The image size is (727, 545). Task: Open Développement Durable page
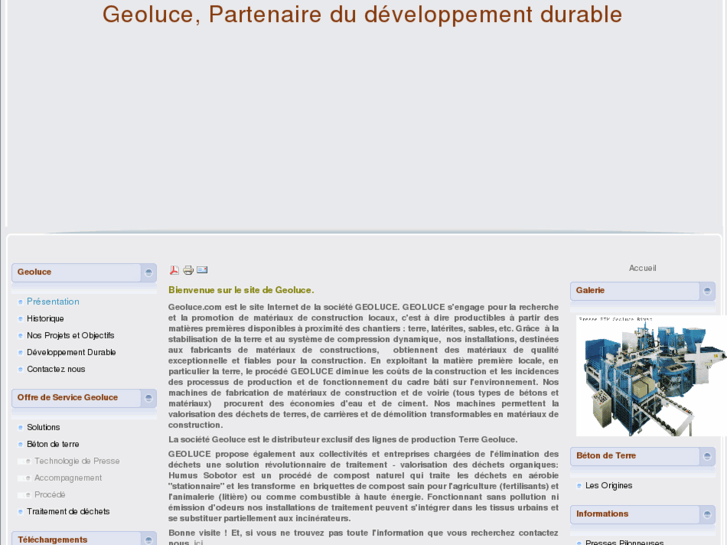(71, 352)
